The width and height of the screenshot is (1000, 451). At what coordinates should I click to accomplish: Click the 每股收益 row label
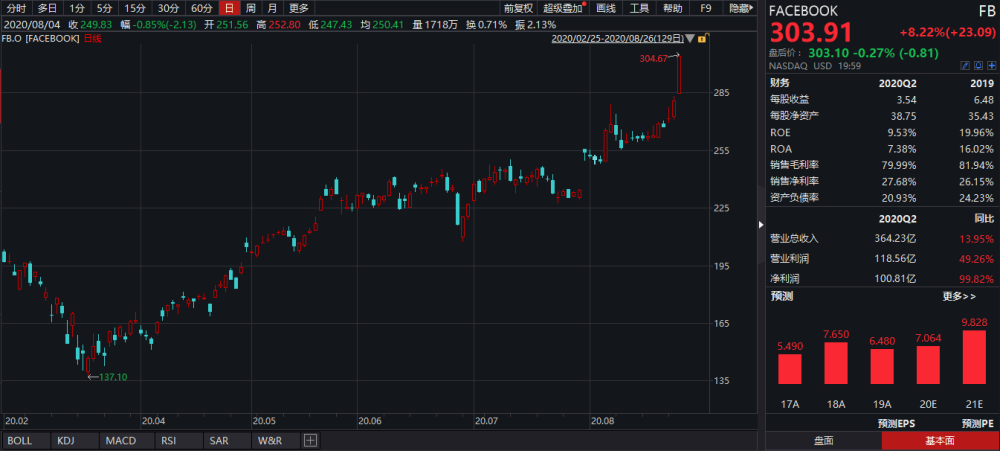(789, 100)
